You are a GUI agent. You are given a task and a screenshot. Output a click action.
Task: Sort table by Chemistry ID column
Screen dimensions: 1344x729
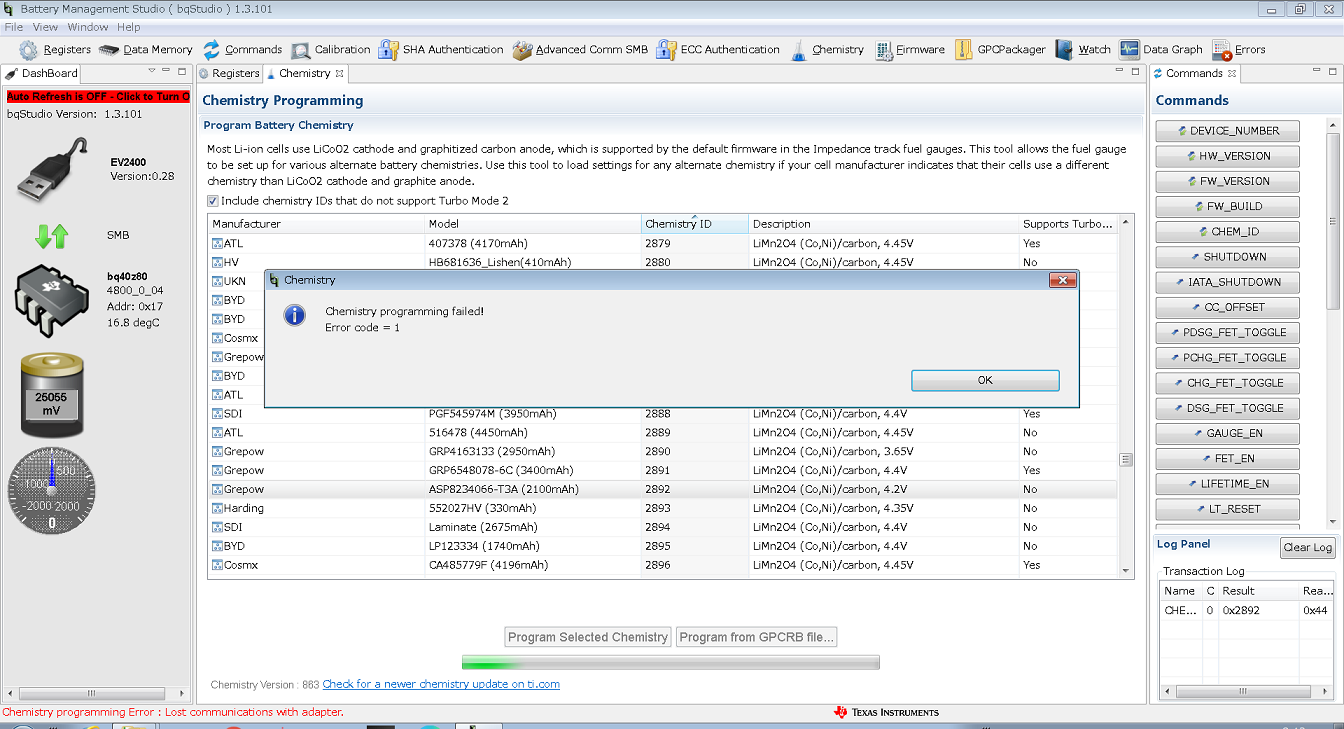click(x=695, y=224)
